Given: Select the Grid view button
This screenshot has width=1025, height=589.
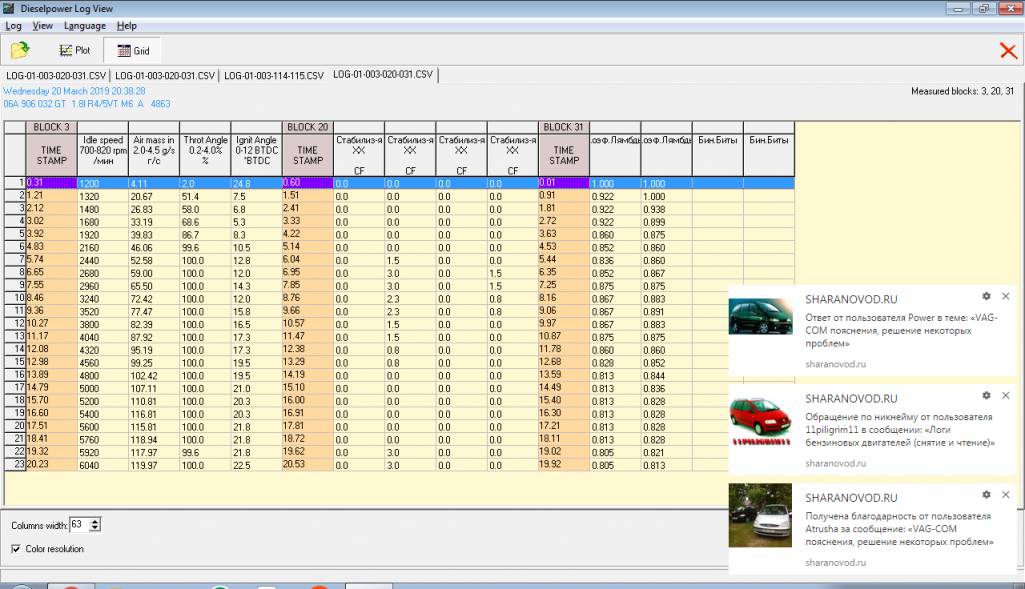Looking at the screenshot, I should pos(132,50).
